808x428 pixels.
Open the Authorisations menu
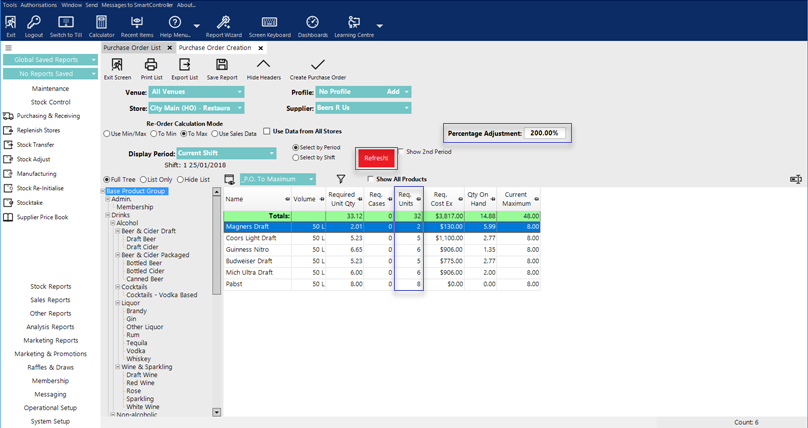point(39,5)
